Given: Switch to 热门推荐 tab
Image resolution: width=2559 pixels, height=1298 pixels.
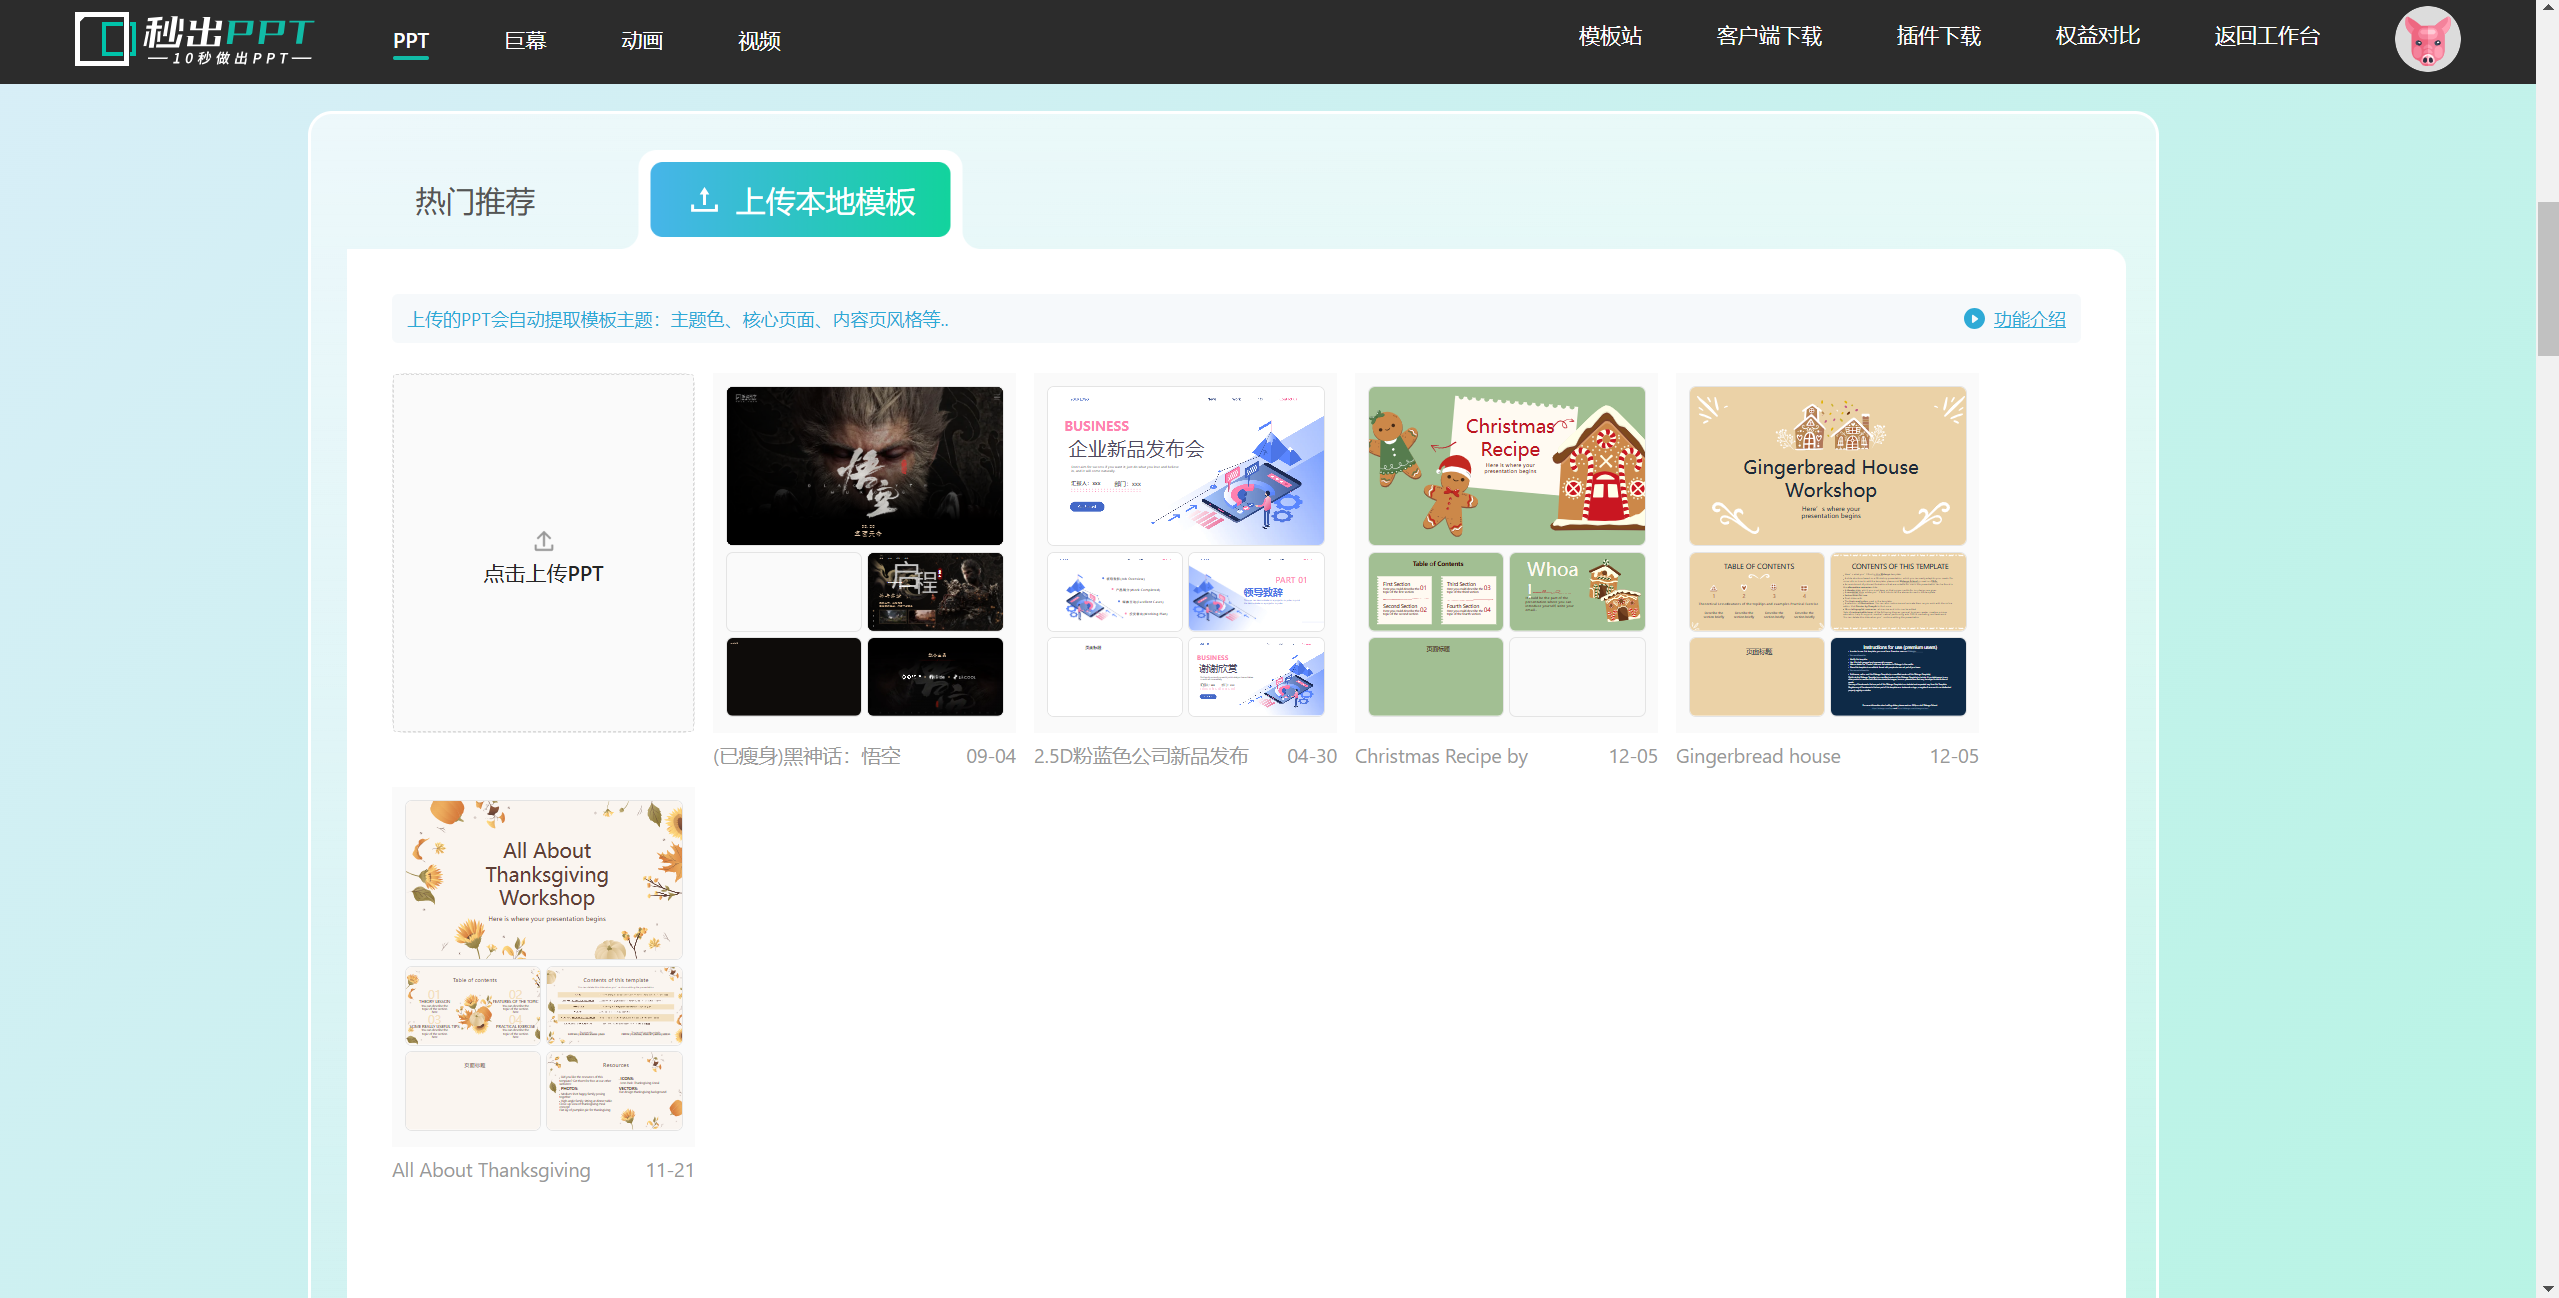Looking at the screenshot, I should coord(475,202).
